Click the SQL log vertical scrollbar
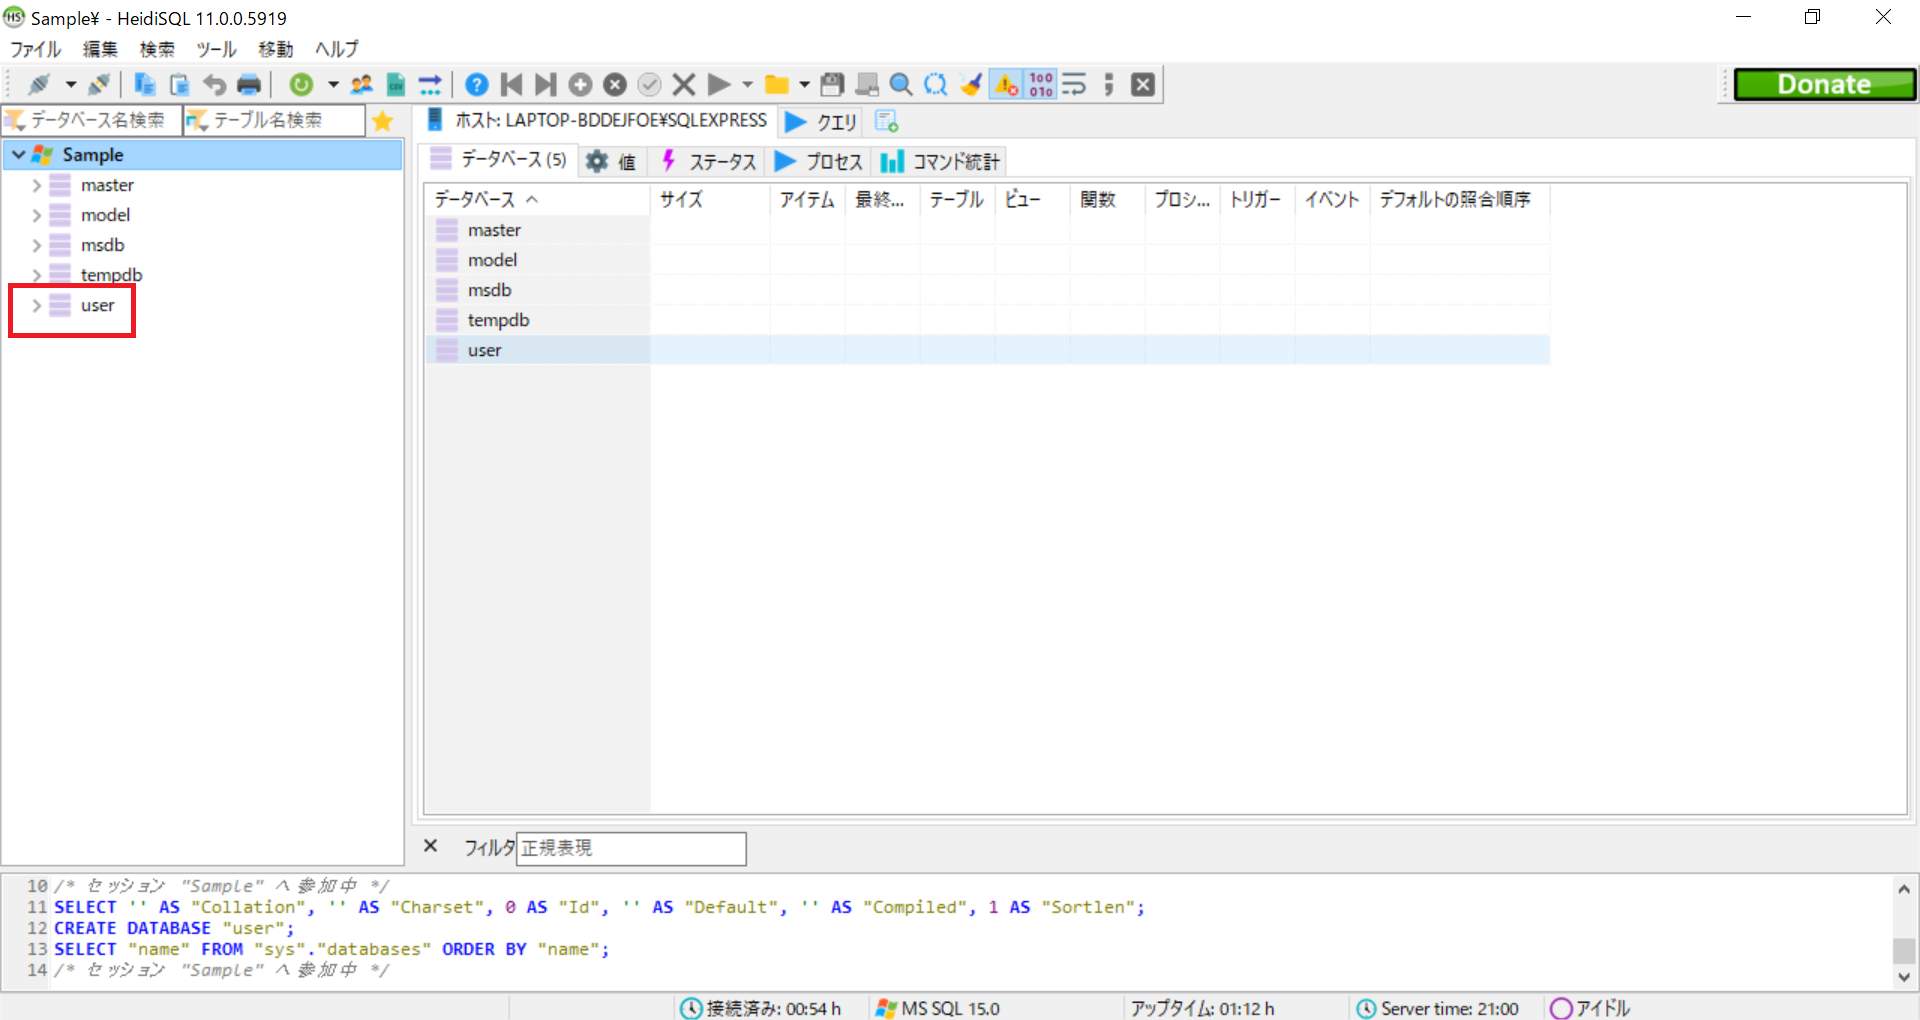This screenshot has height=1020, width=1920. (1904, 934)
